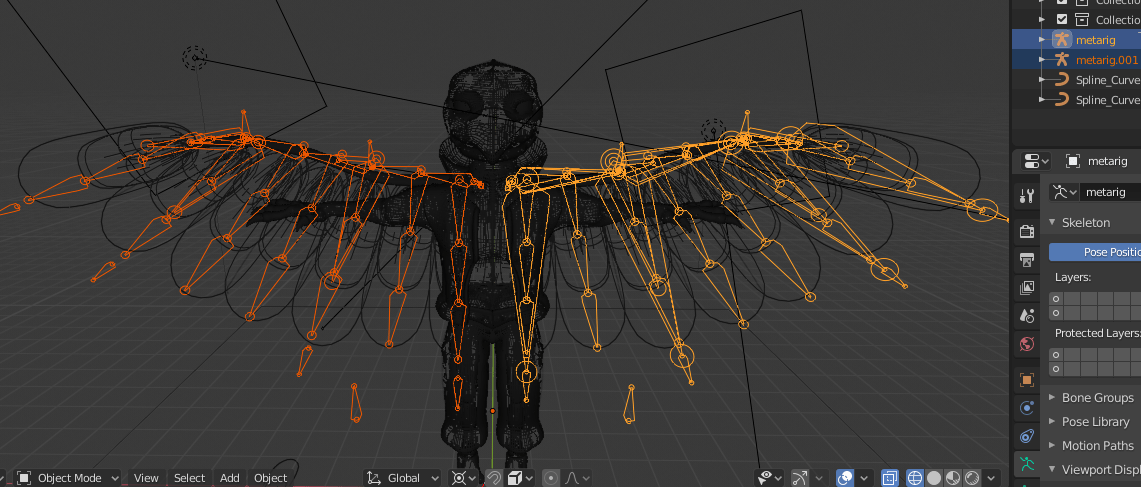Click armature icon of metarig in outliner
The height and width of the screenshot is (487, 1141).
[1062, 39]
